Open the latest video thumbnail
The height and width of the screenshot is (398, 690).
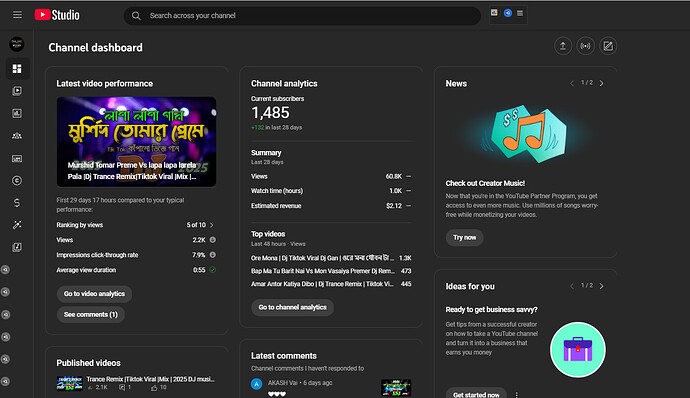pyautogui.click(x=136, y=142)
